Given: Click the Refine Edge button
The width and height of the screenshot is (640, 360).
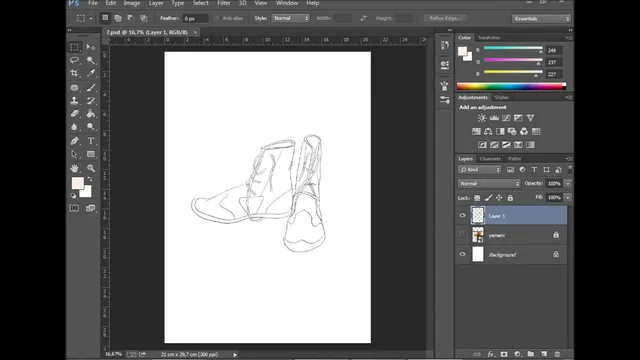Looking at the screenshot, I should click(445, 18).
